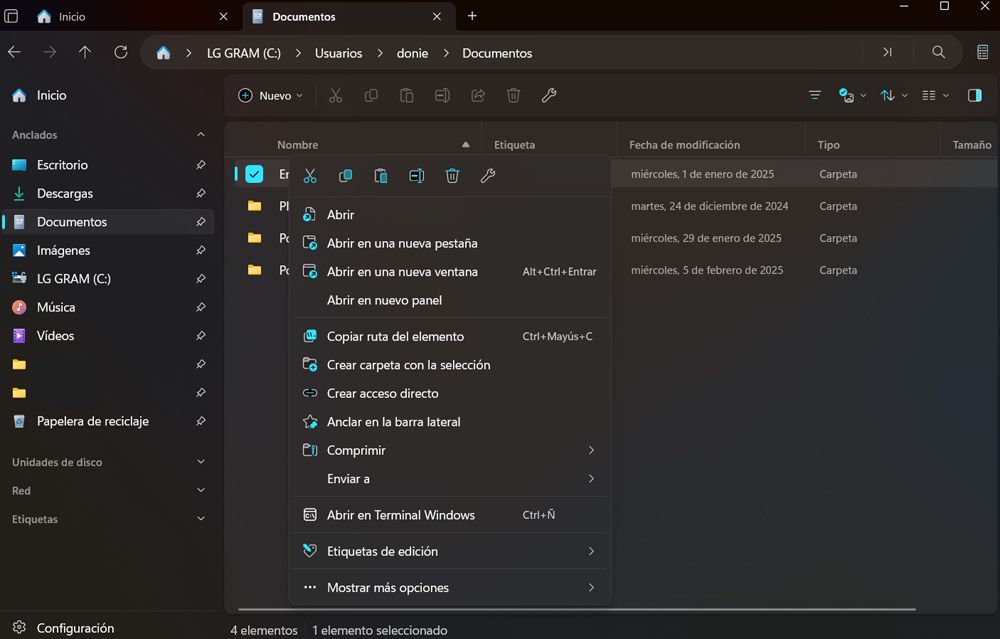Unpin Papelera de reciclaje from the sidebar
The image size is (1000, 639).
pyautogui.click(x=200, y=421)
